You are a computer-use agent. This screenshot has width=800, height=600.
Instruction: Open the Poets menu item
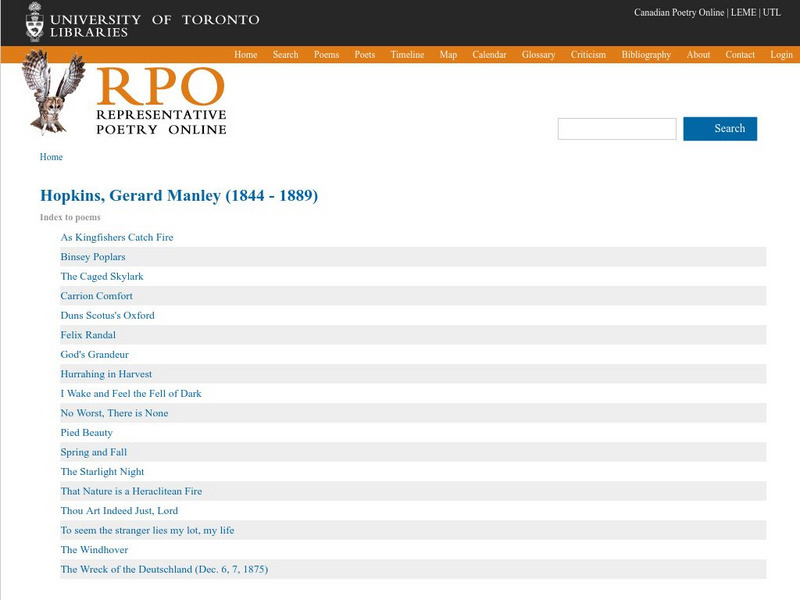coord(365,55)
